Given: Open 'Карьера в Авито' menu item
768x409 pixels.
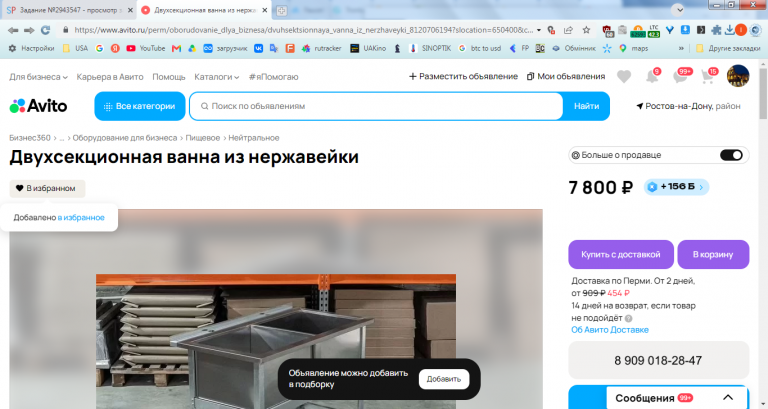Looking at the screenshot, I should click(110, 77).
